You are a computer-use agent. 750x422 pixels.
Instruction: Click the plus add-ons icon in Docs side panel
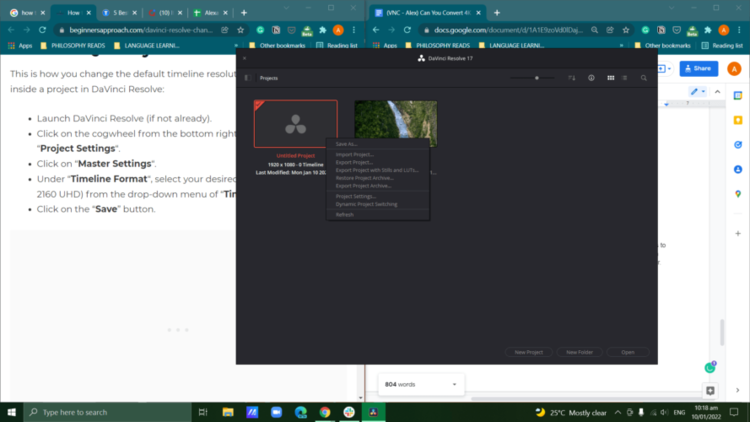tap(738, 233)
